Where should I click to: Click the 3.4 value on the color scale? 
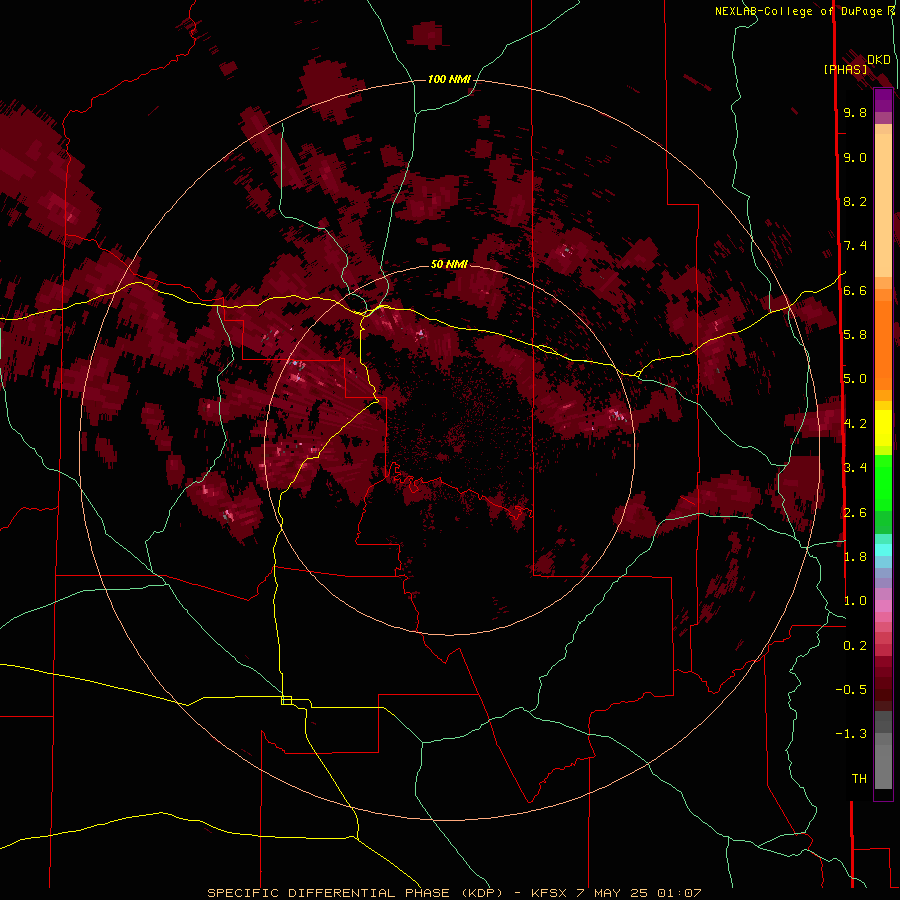(x=855, y=468)
